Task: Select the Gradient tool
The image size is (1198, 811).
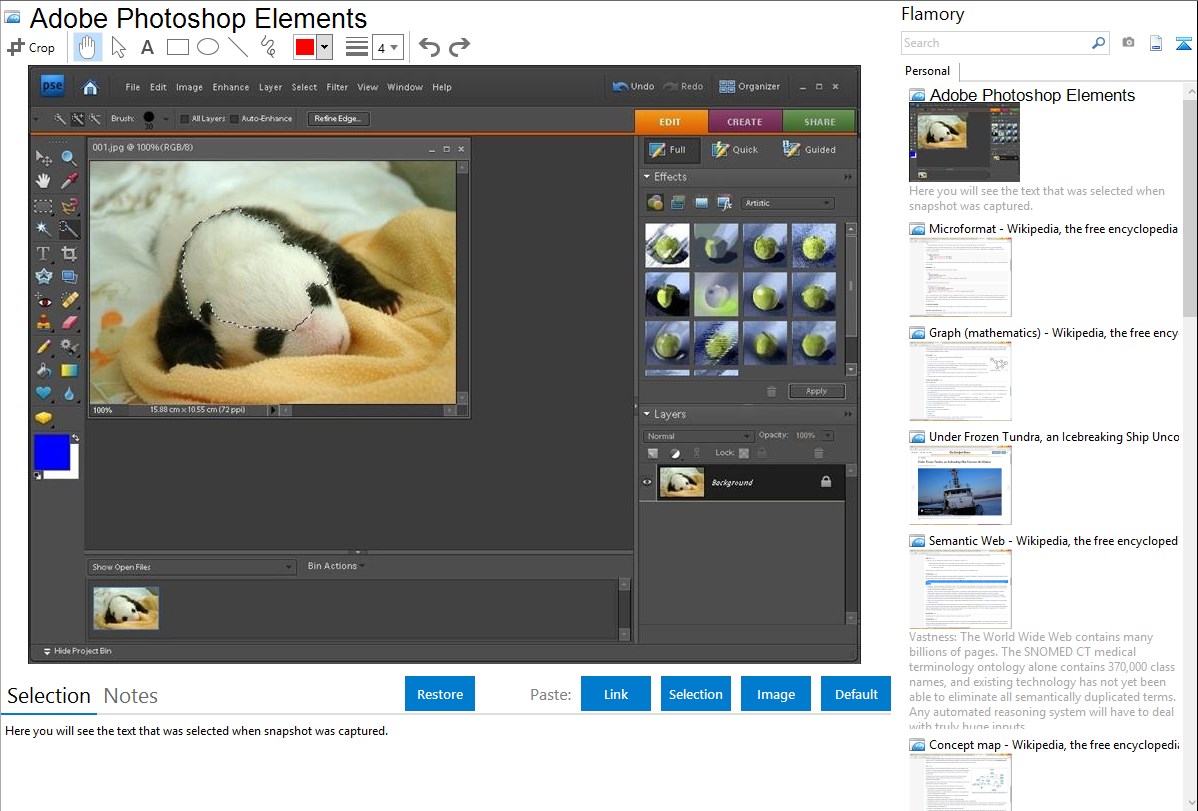Action: coord(69,370)
